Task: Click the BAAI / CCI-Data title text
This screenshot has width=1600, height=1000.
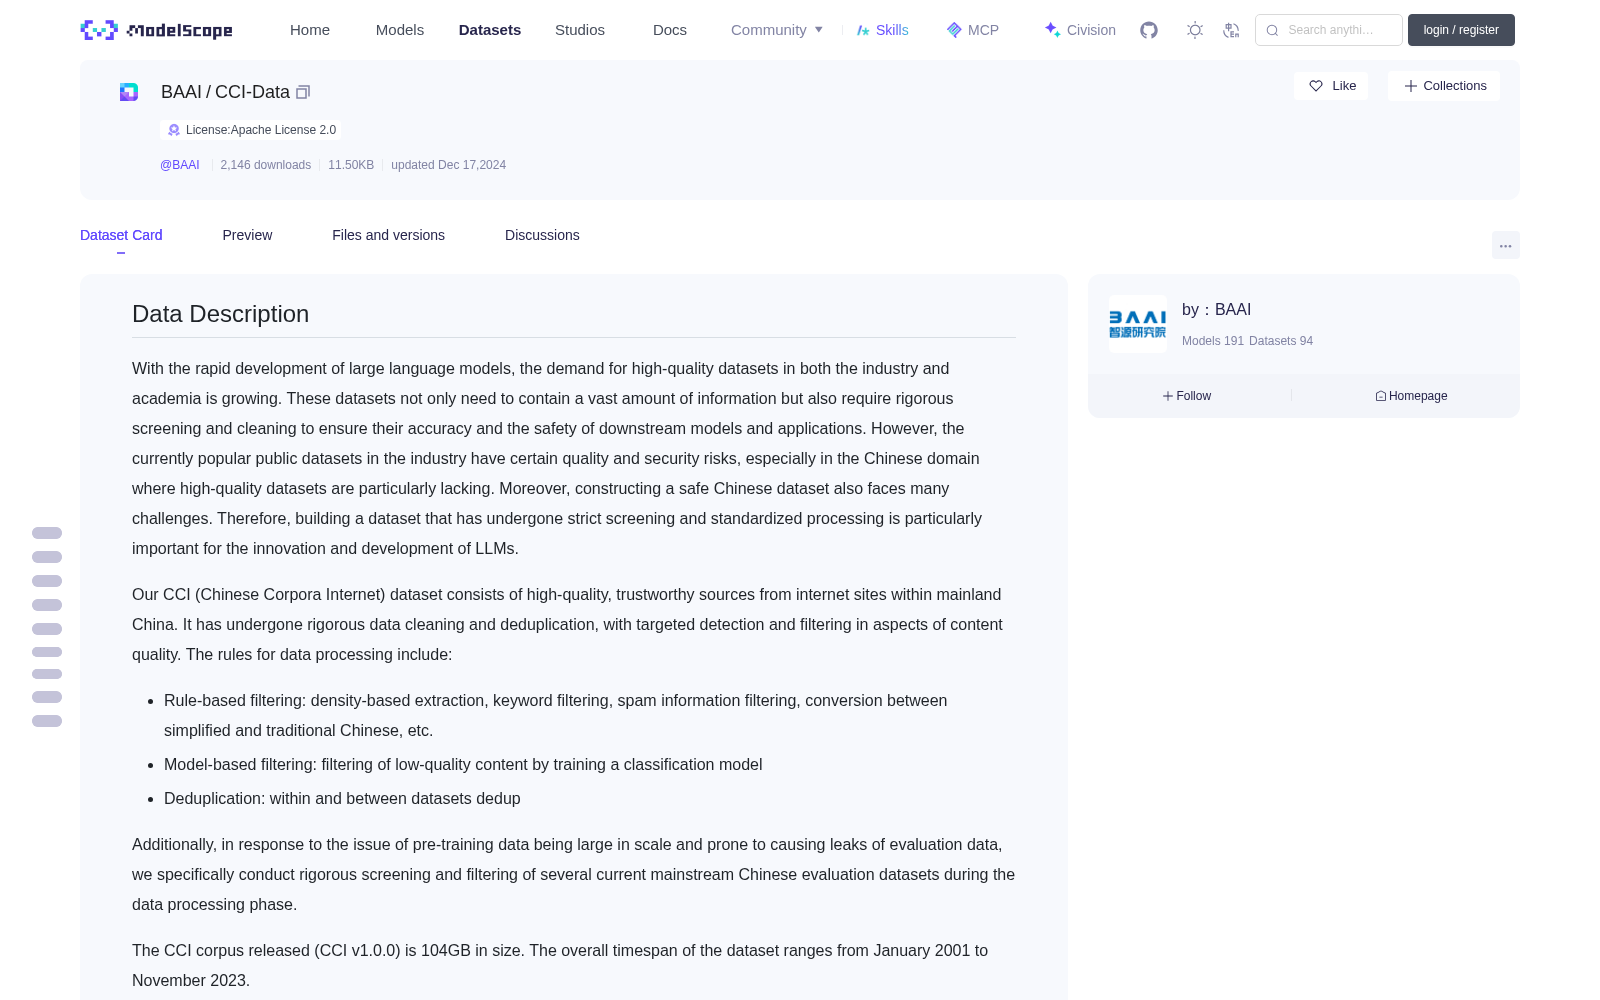Action: point(225,92)
